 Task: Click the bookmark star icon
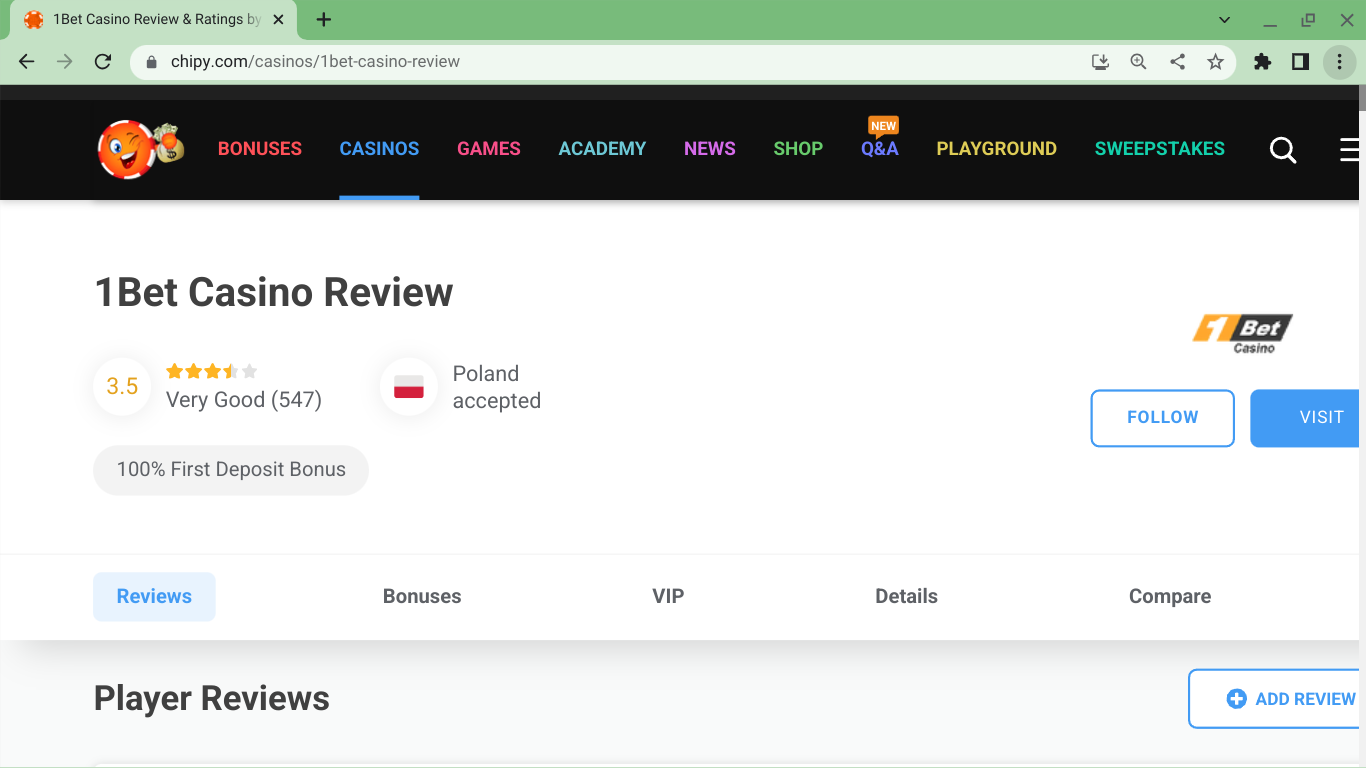point(1215,62)
